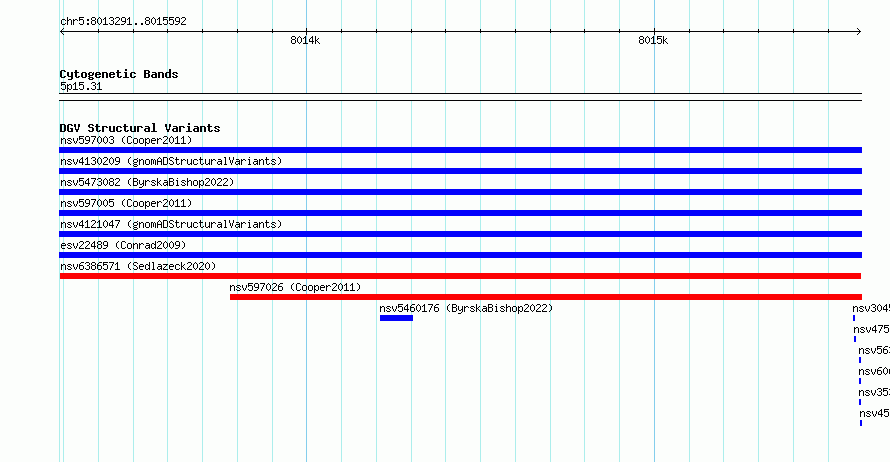Select the blue bar under nsv4130209
Viewport: 890px width, 462px height.
(x=460, y=171)
